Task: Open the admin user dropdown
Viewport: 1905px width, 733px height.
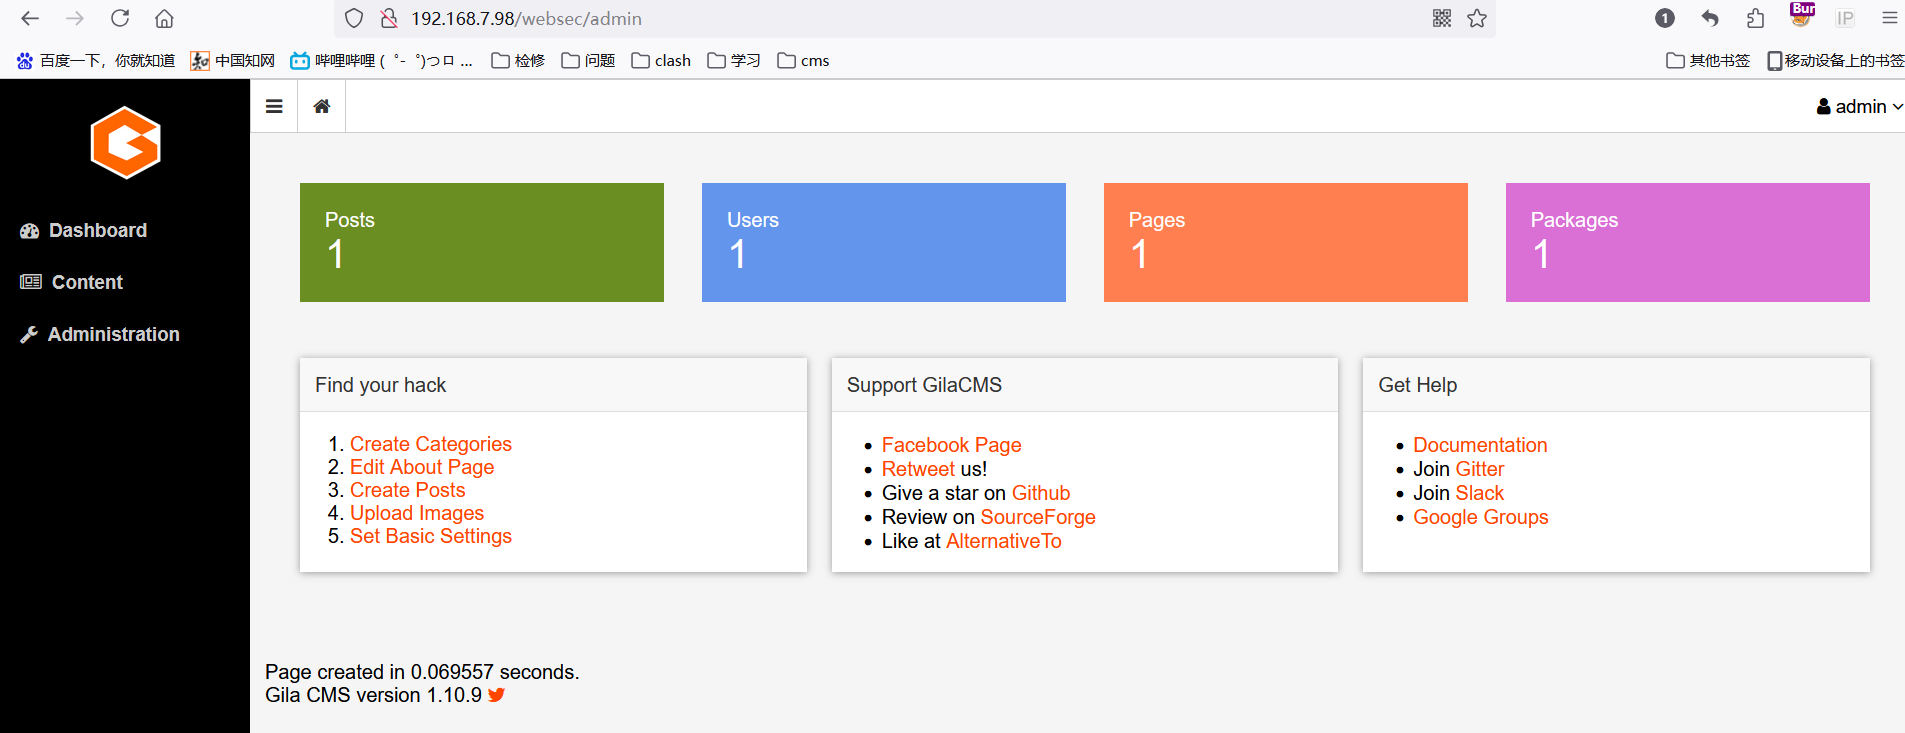Action: [x=1859, y=107]
